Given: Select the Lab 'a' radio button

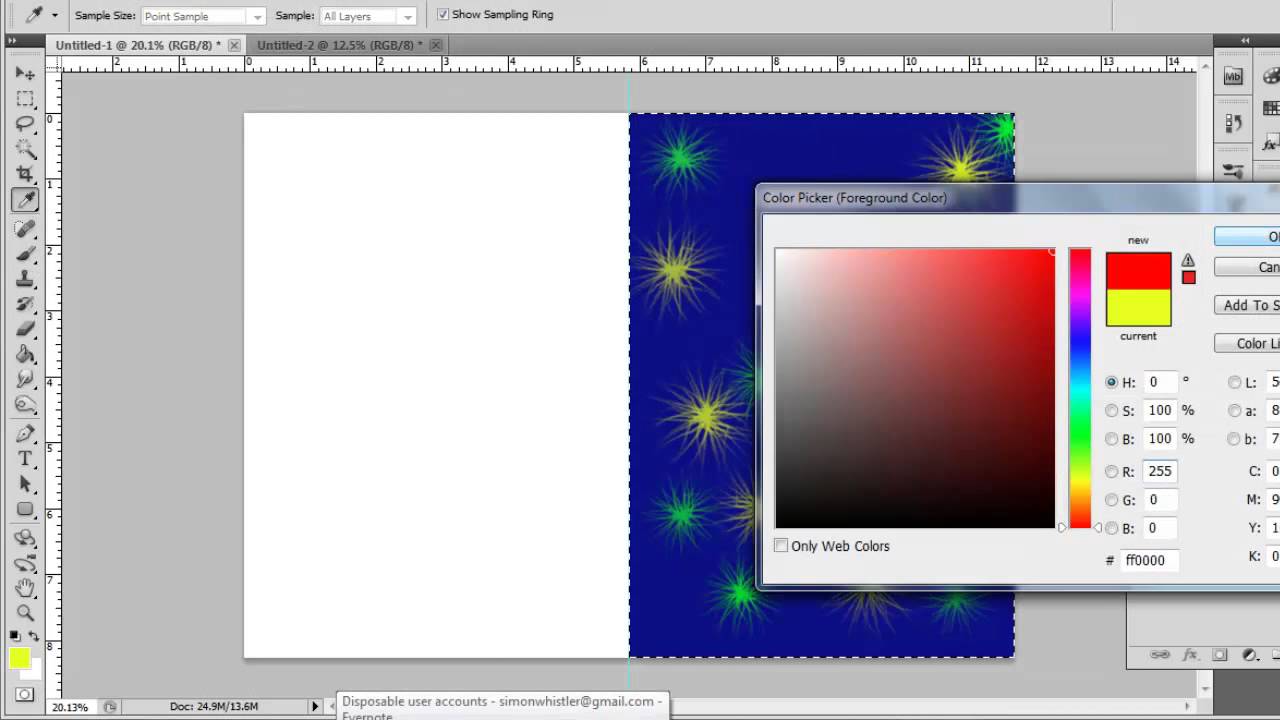Looking at the screenshot, I should [x=1234, y=410].
